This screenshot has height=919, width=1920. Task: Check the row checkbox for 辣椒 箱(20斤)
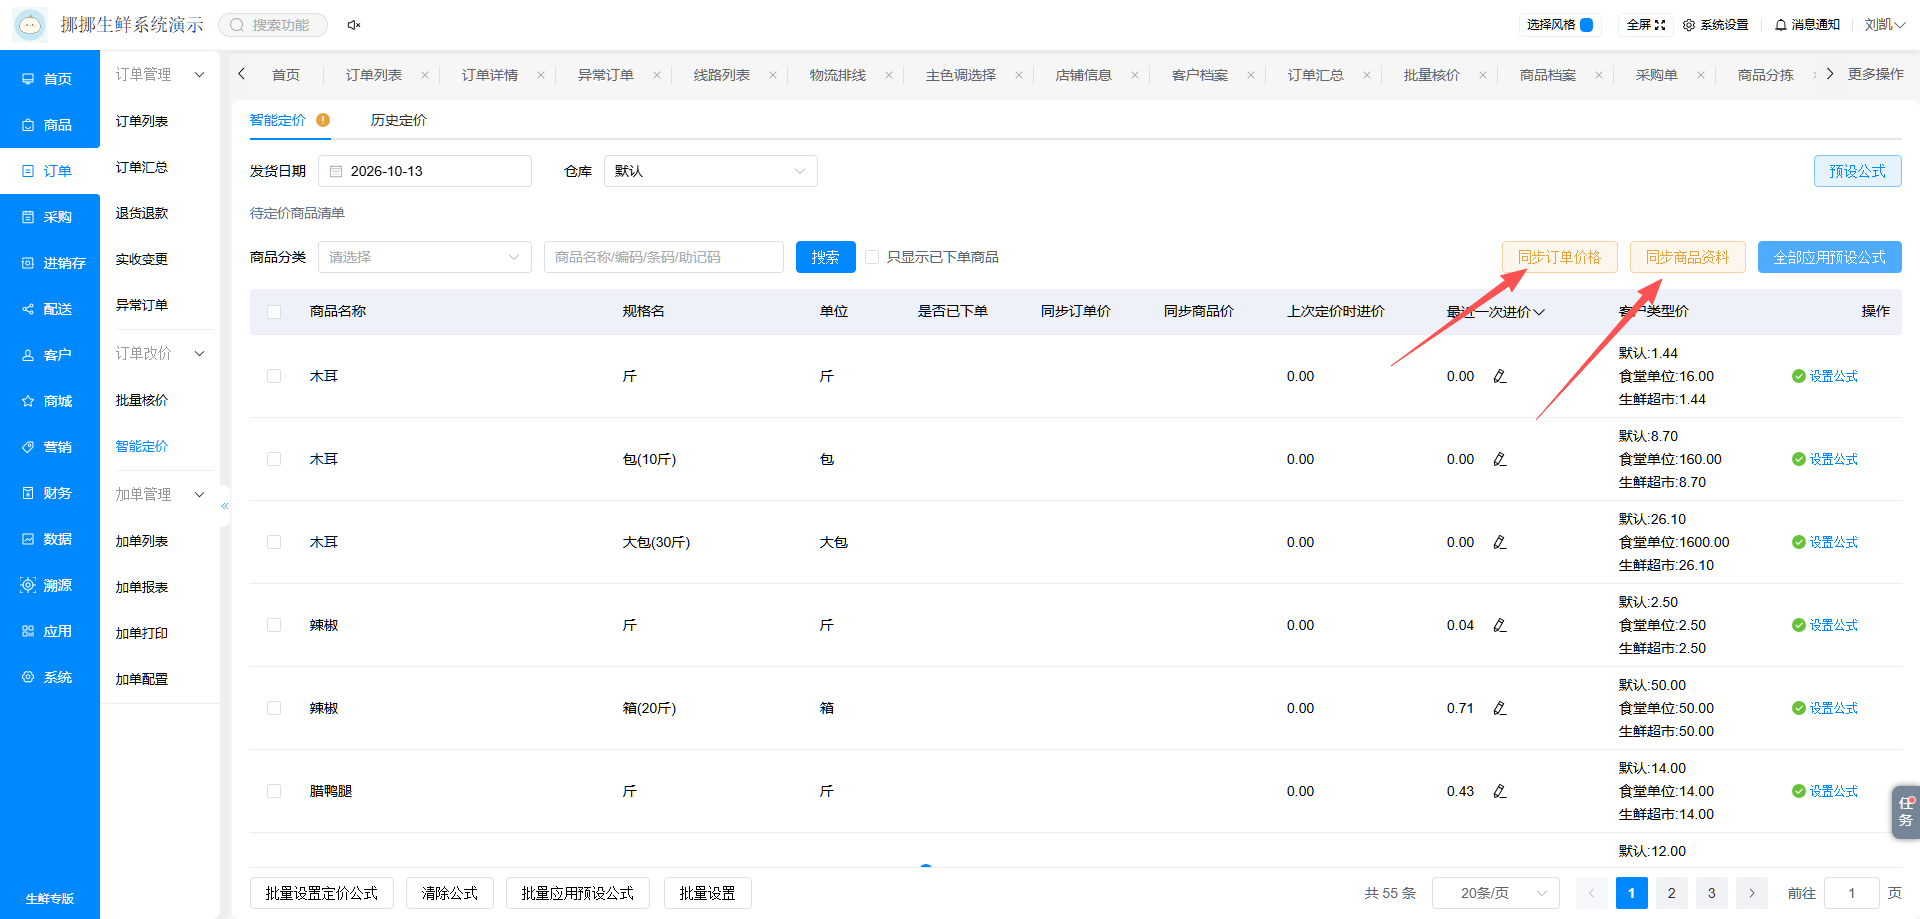pos(274,708)
